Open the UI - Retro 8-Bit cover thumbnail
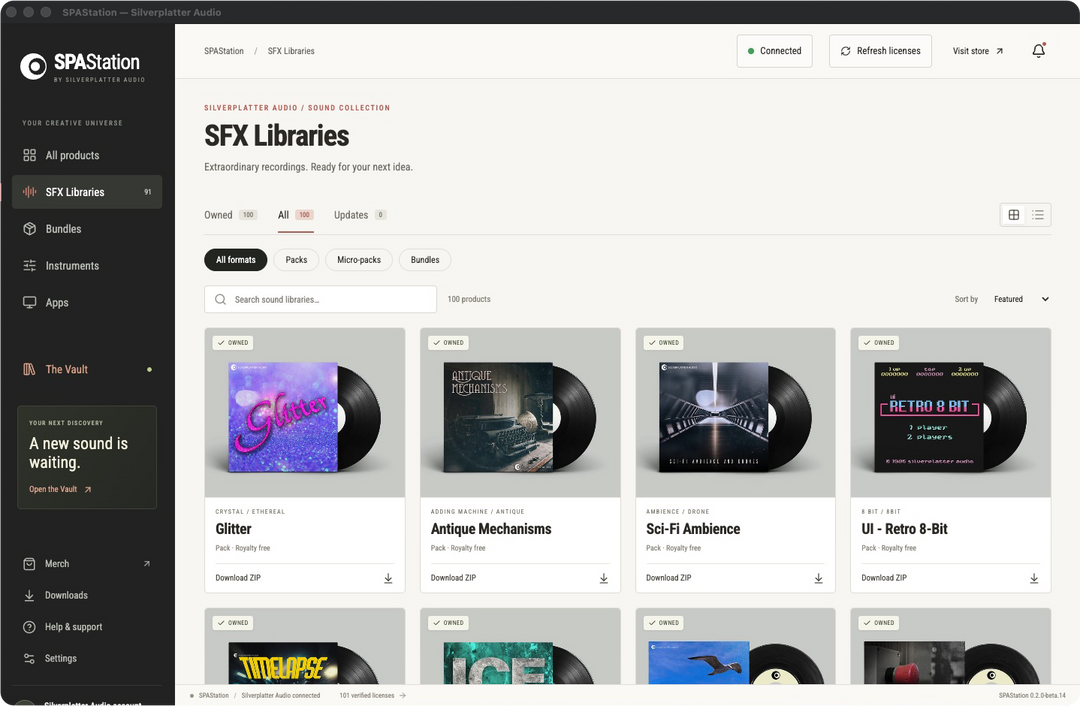Viewport: 1080px width, 706px height. pyautogui.click(x=951, y=413)
